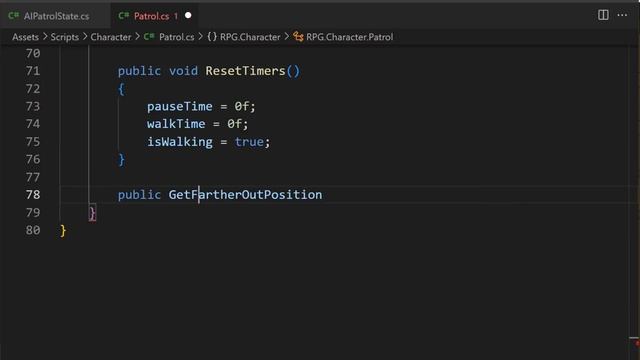The image size is (640, 360).
Task: Click the C# icon on Patrol.cs tab
Action: 123,16
